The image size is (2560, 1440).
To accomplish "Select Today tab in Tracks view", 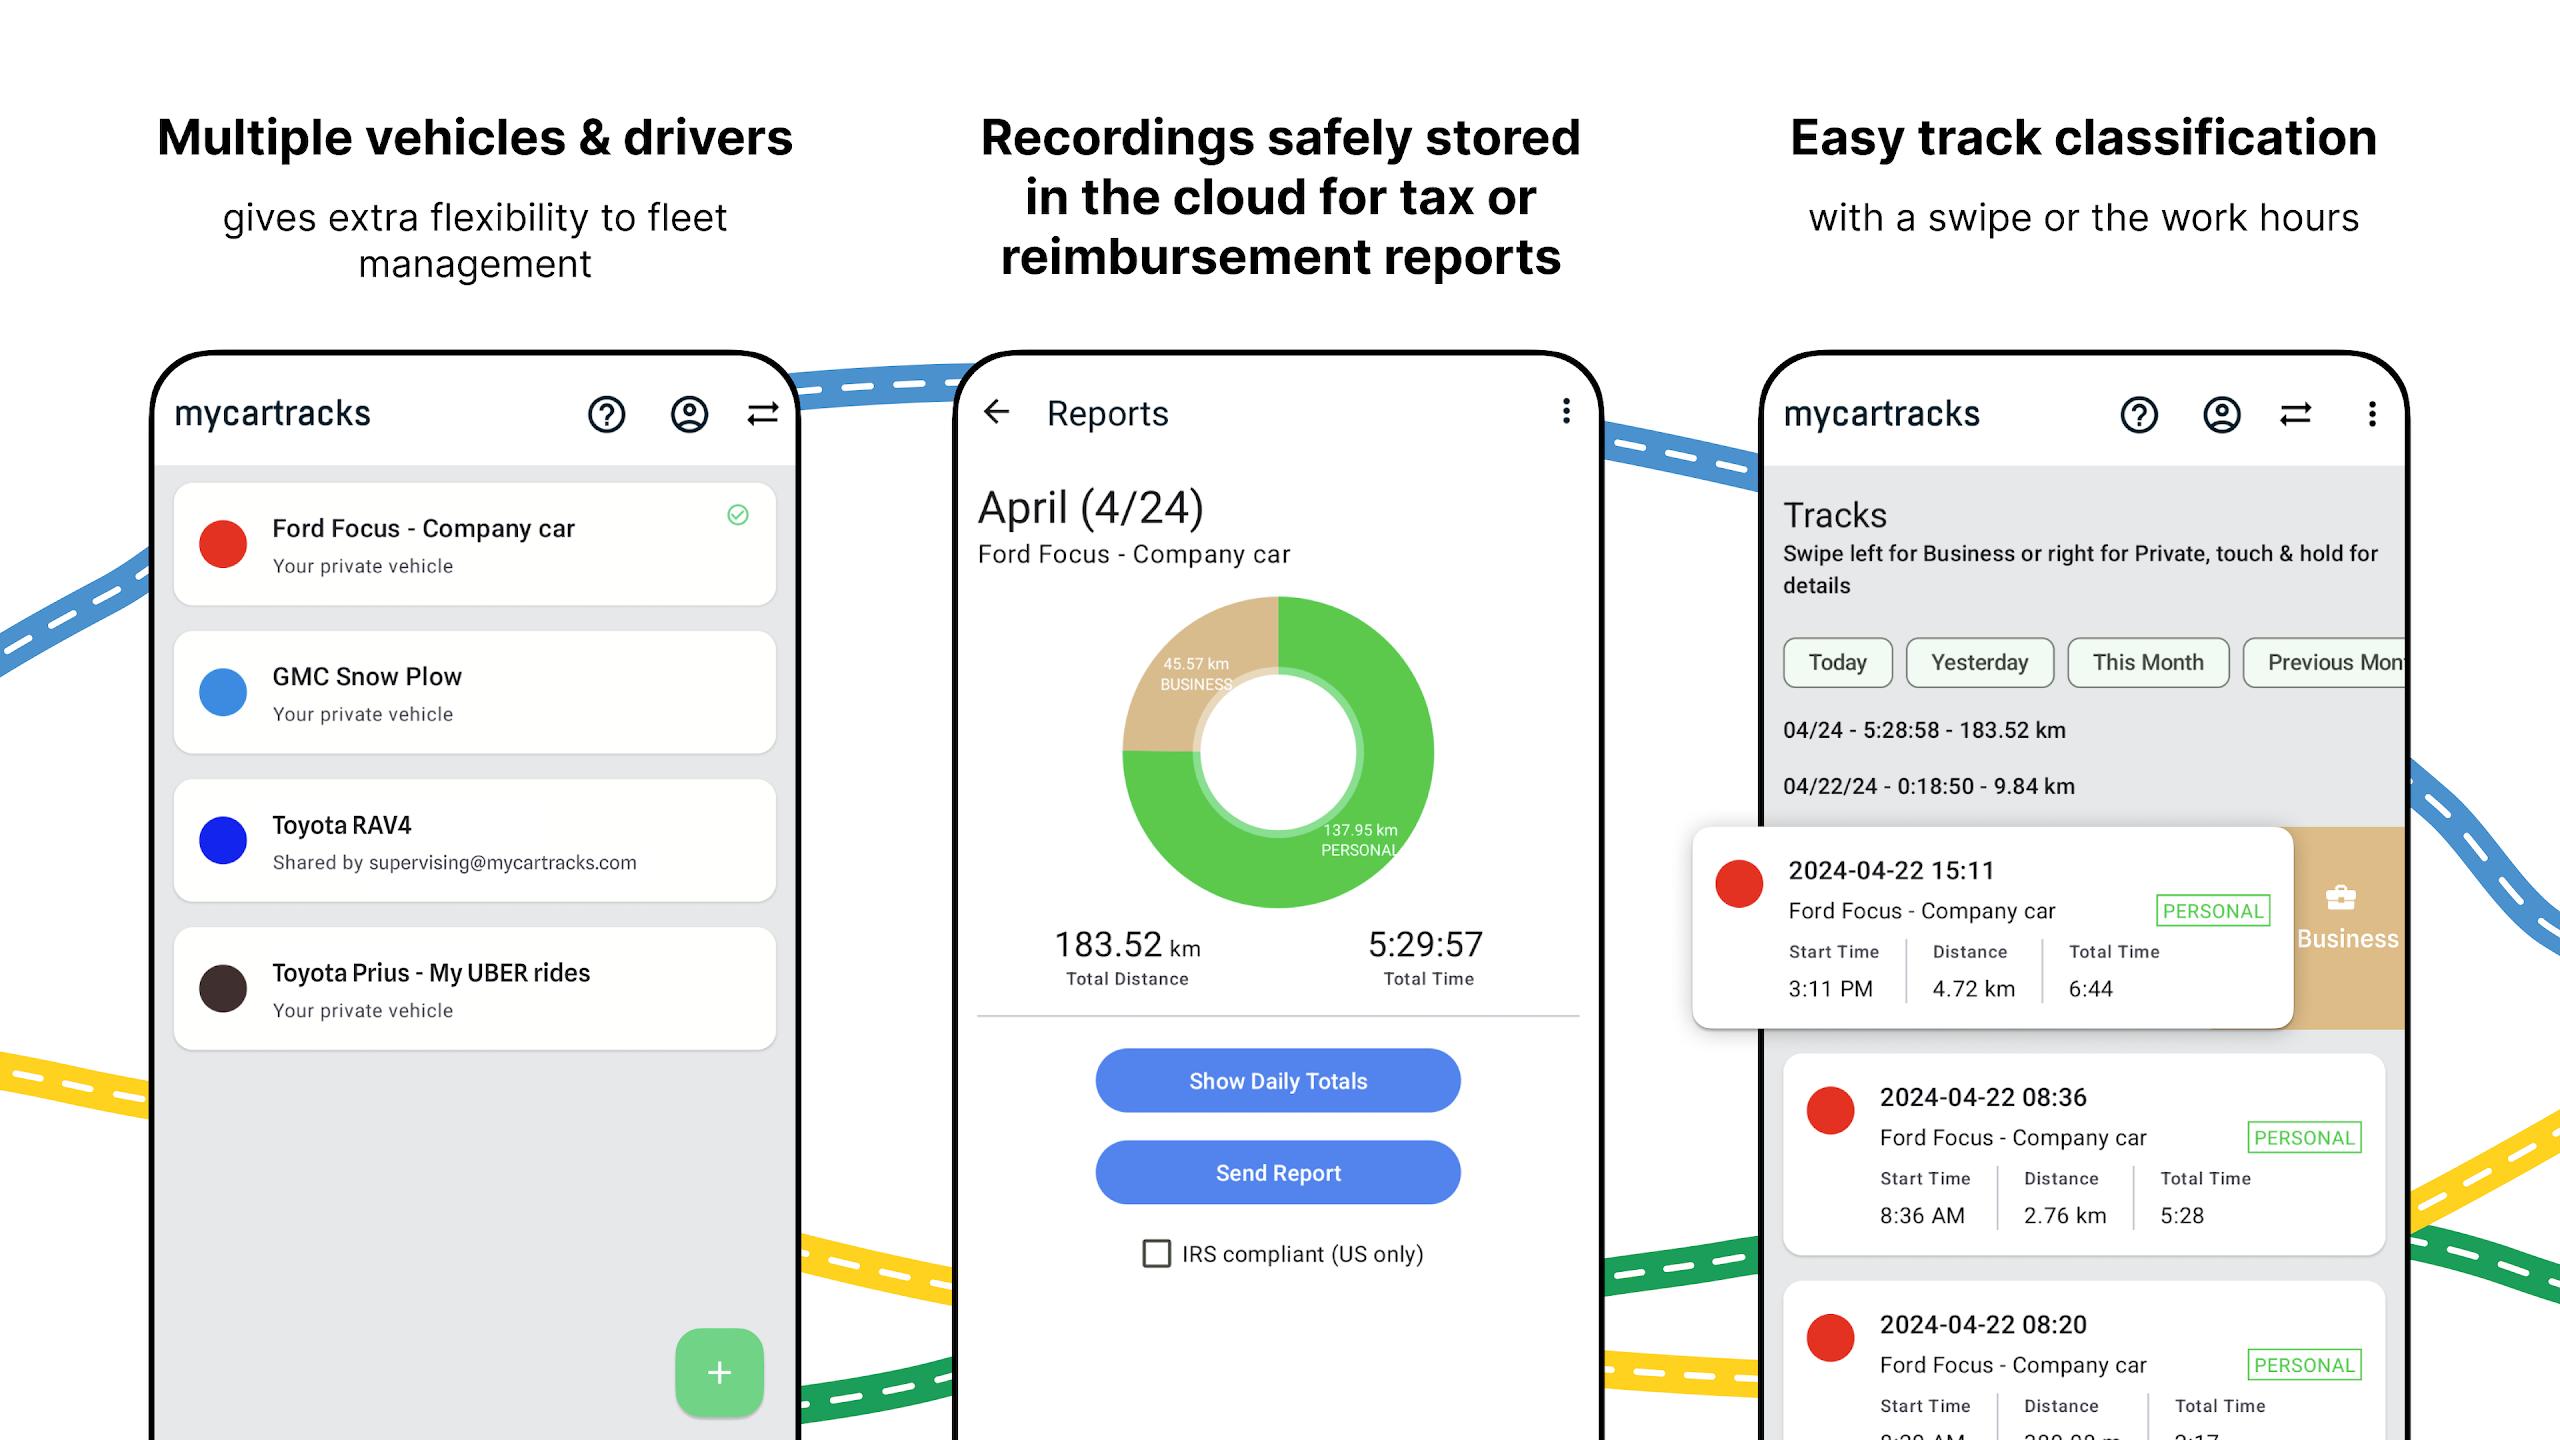I will [x=1837, y=663].
